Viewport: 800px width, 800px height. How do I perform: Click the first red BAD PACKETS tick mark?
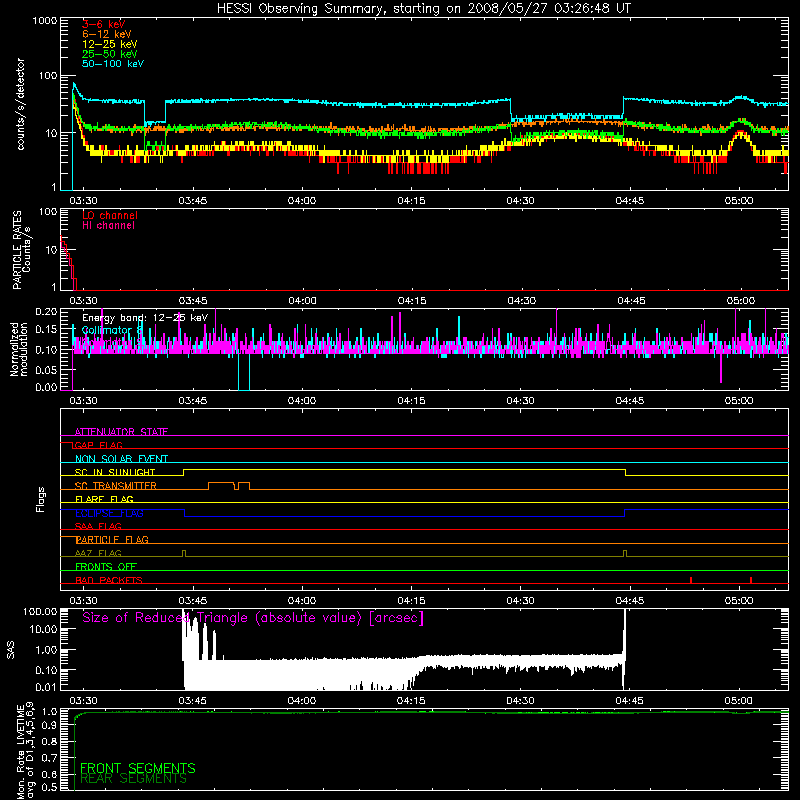(x=691, y=580)
